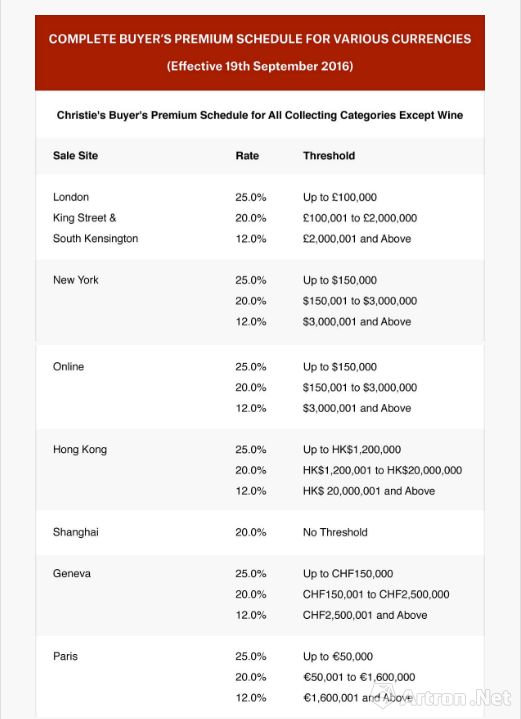Click the Effective 19th September 2016 subtitle
521x719 pixels.
pos(260,66)
